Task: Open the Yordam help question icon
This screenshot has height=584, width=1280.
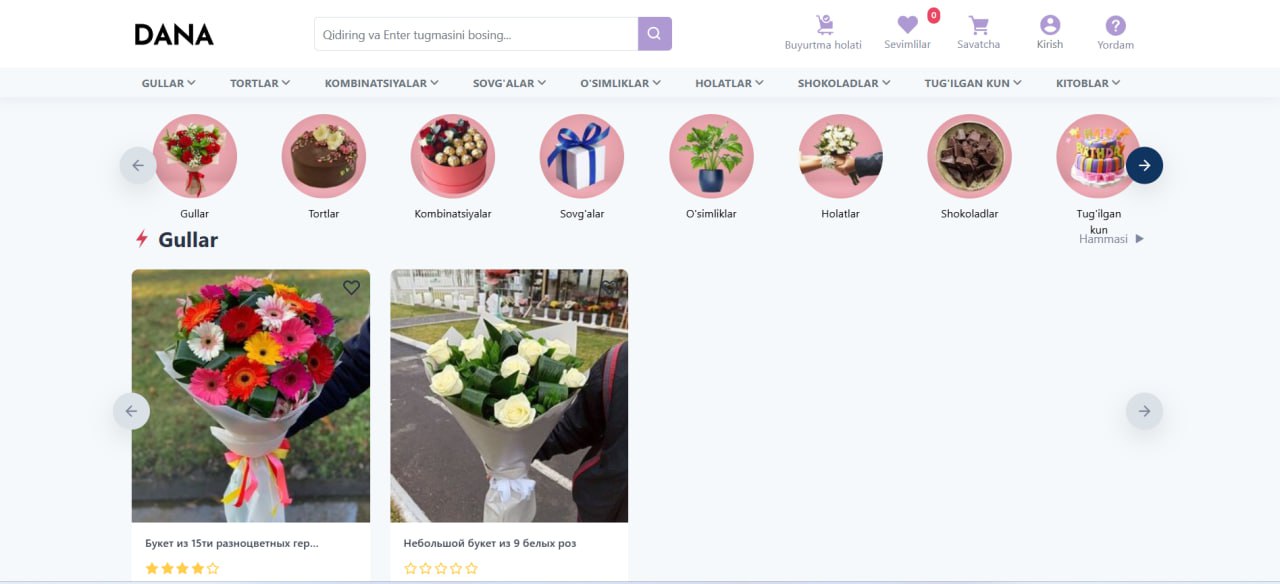Action: coord(1116,25)
